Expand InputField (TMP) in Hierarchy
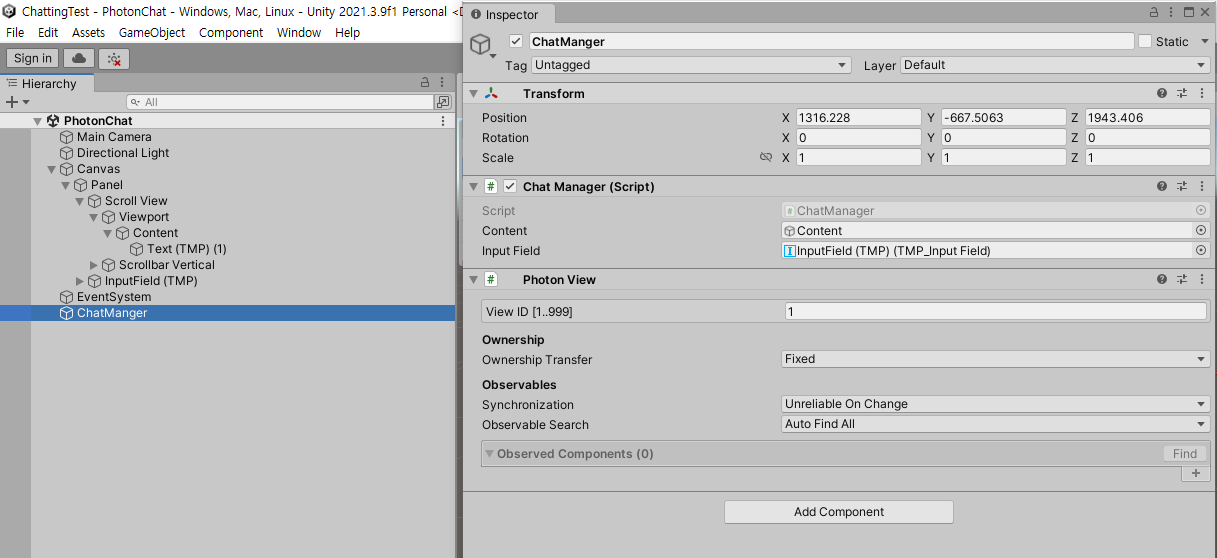This screenshot has width=1217, height=558. coord(80,281)
